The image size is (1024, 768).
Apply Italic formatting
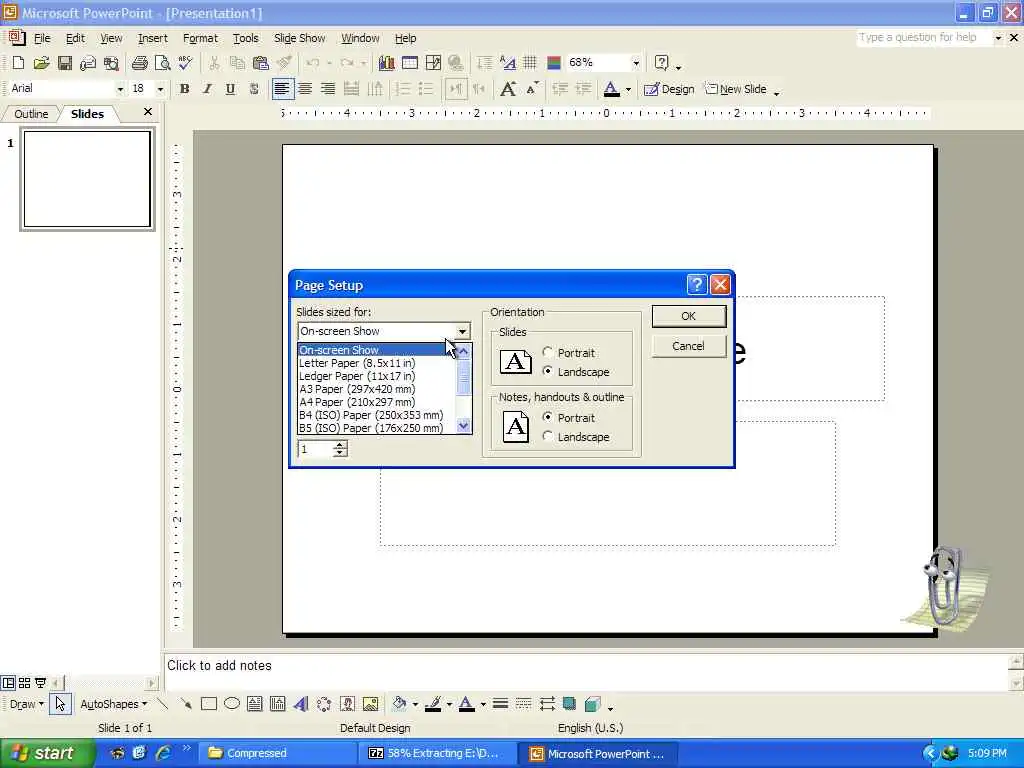[208, 89]
